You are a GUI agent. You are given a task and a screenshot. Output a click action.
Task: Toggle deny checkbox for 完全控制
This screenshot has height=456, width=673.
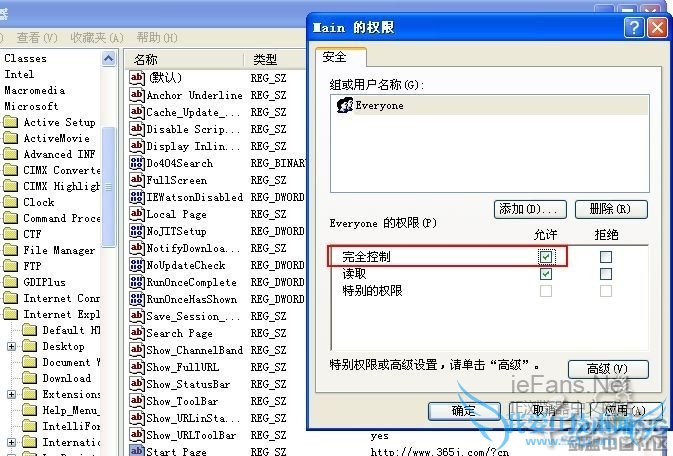pyautogui.click(x=606, y=257)
